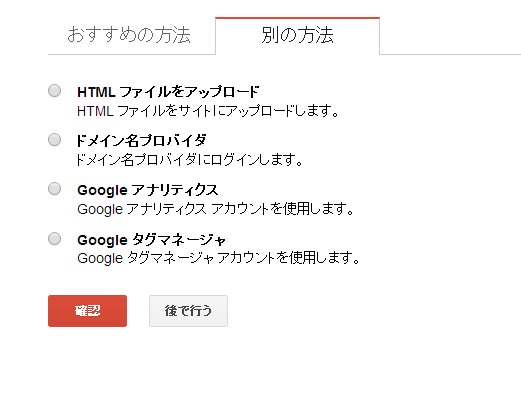Click the Google アナリティクス アカウントを使用します text

(215, 209)
